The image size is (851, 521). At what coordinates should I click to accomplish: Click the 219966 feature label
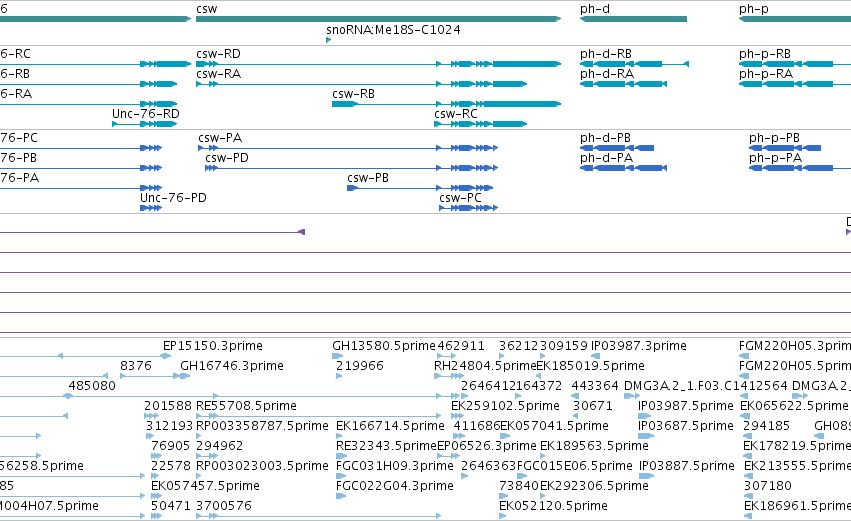(360, 366)
